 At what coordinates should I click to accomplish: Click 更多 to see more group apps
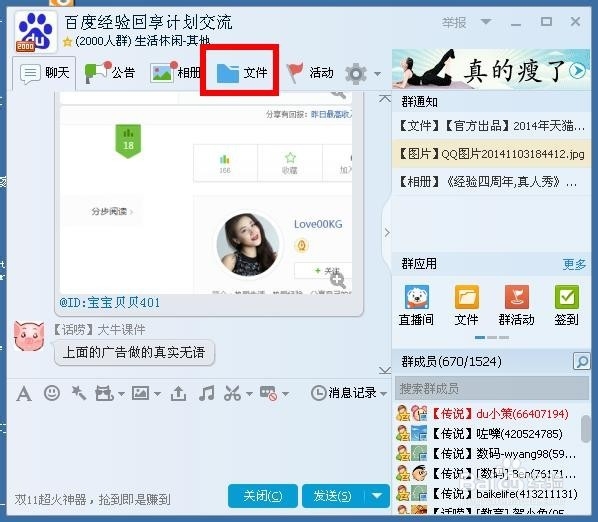[574, 264]
